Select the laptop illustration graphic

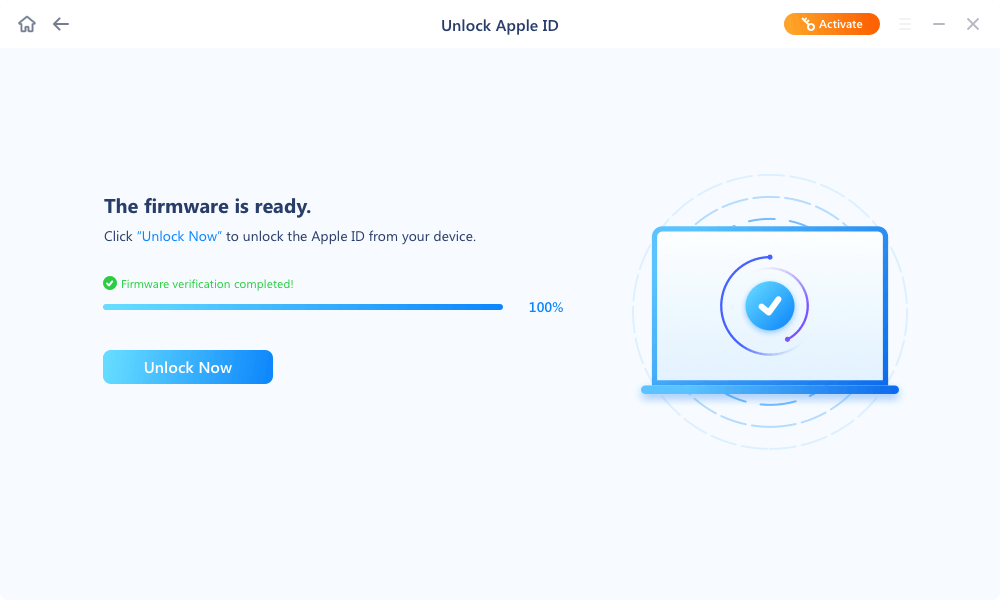pyautogui.click(x=770, y=310)
